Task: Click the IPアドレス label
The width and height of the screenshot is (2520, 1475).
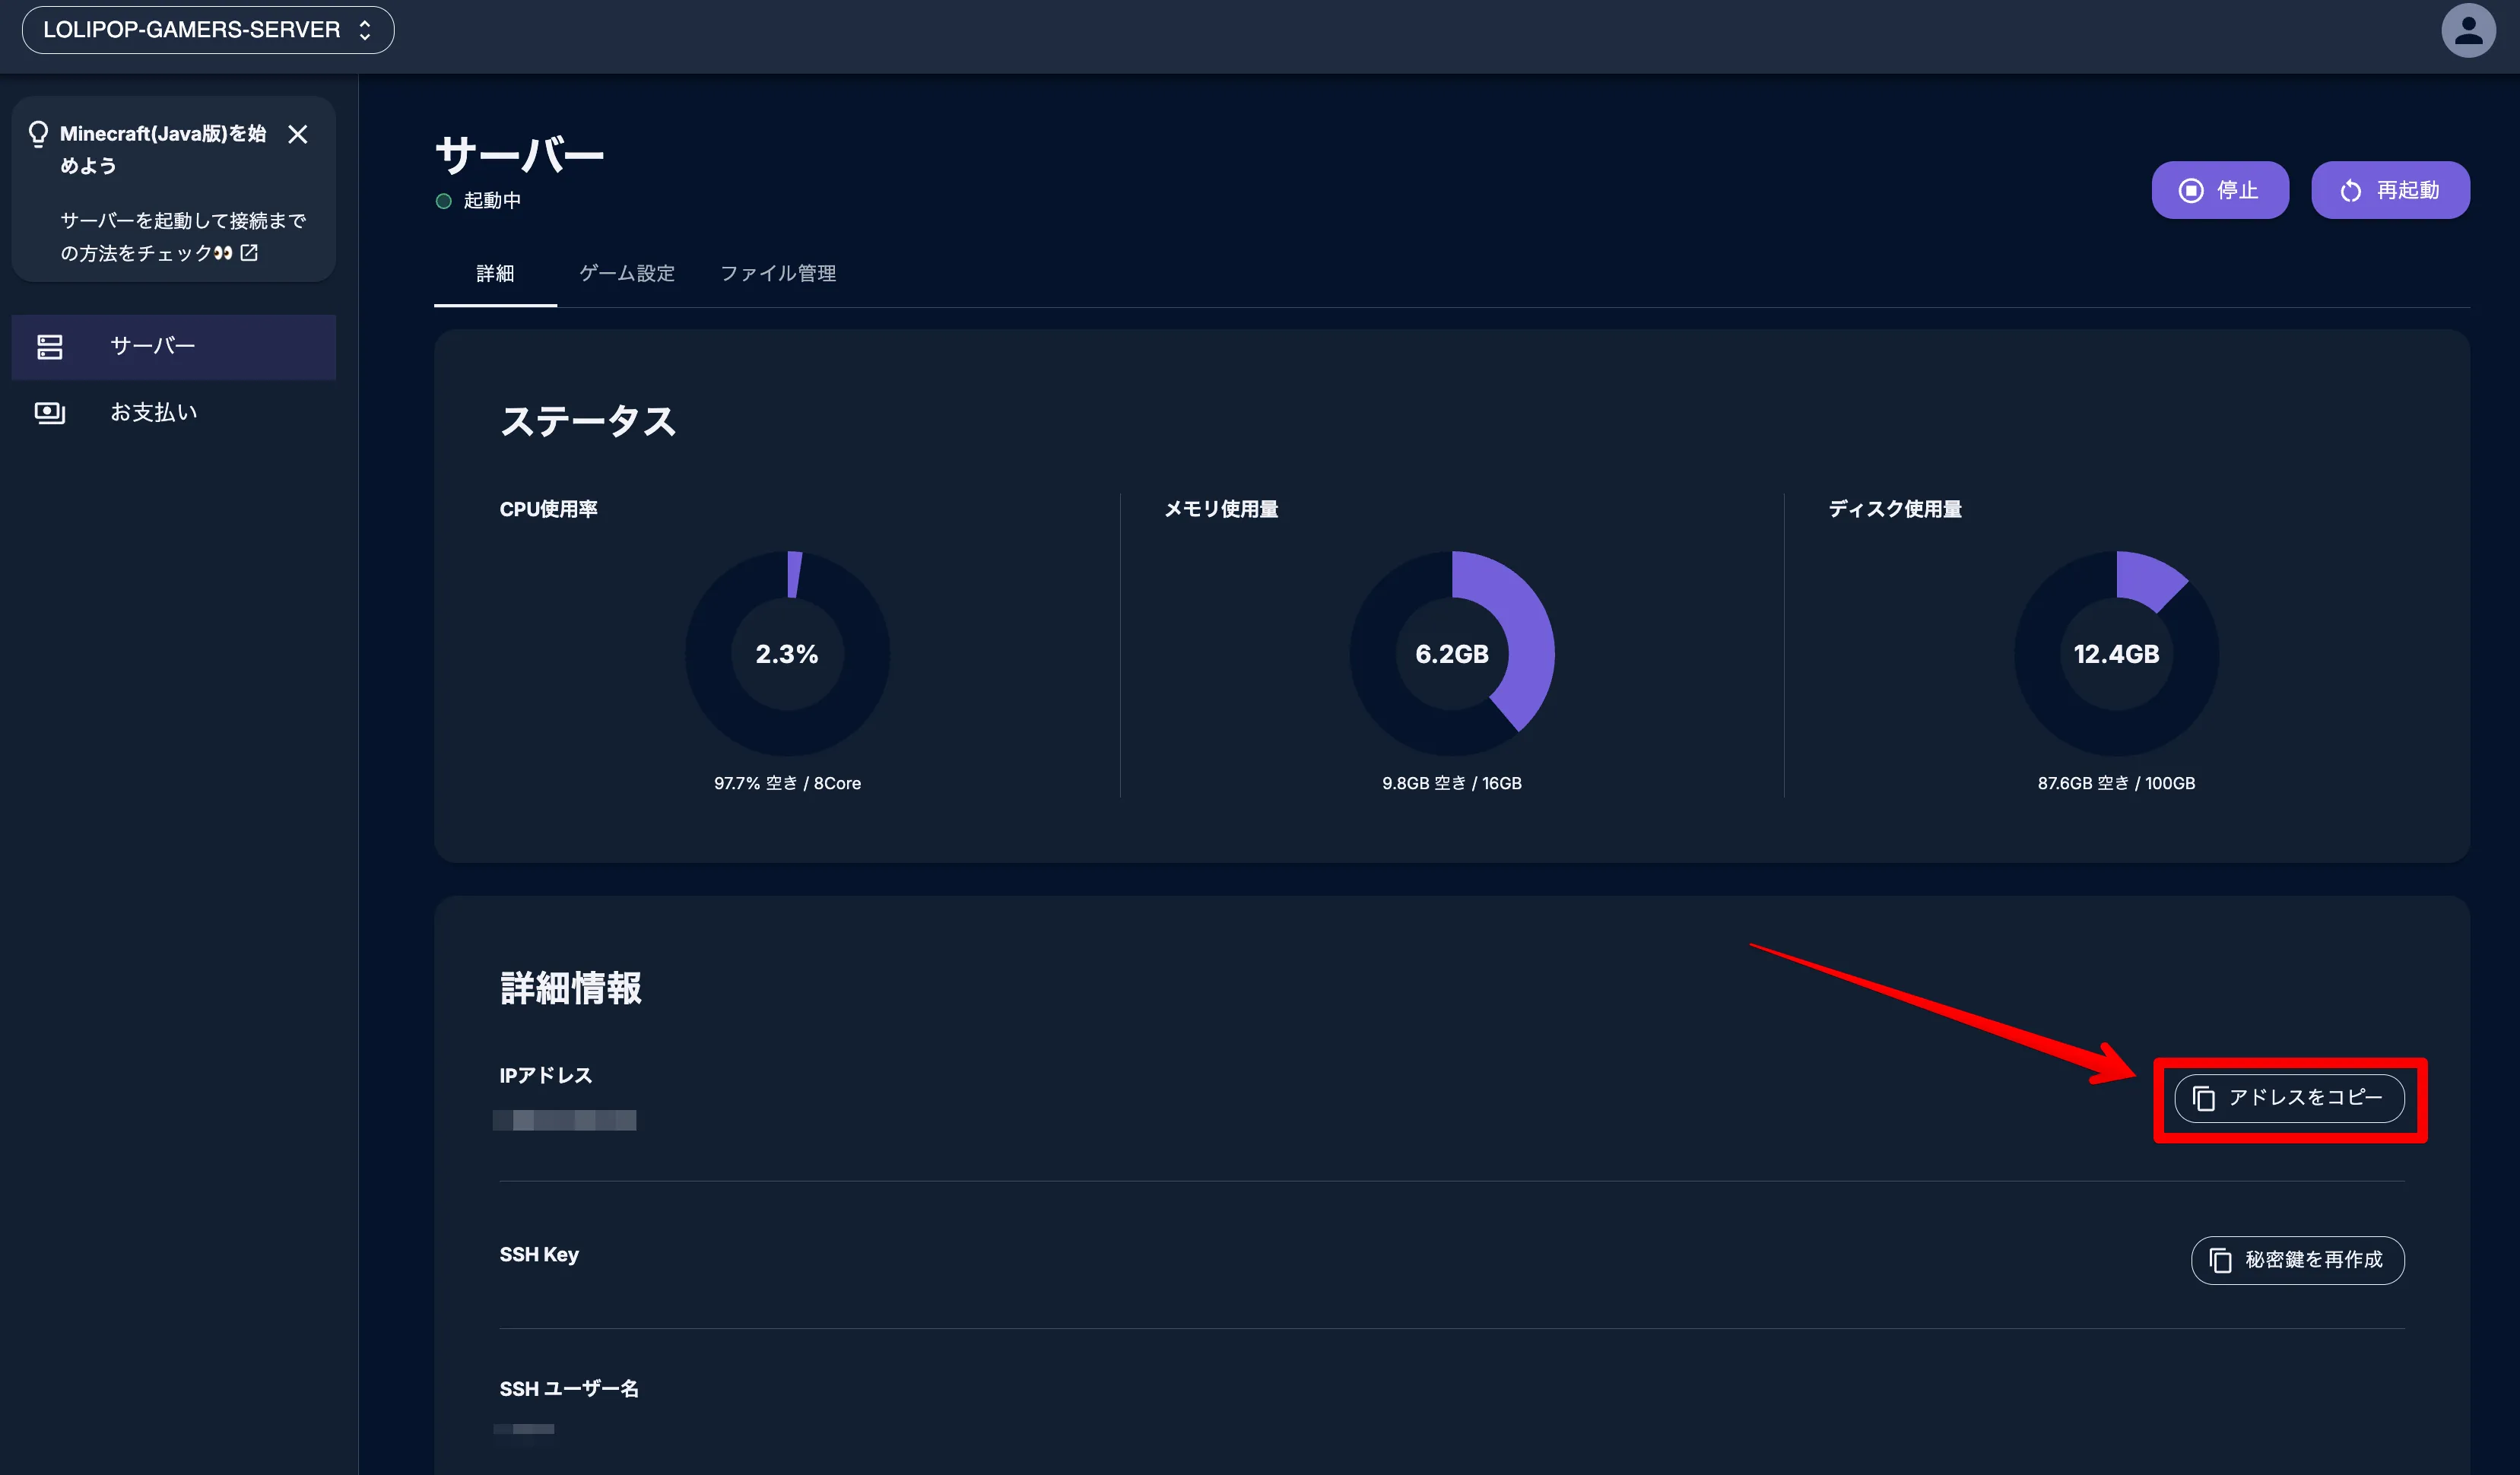Action: coord(546,1075)
